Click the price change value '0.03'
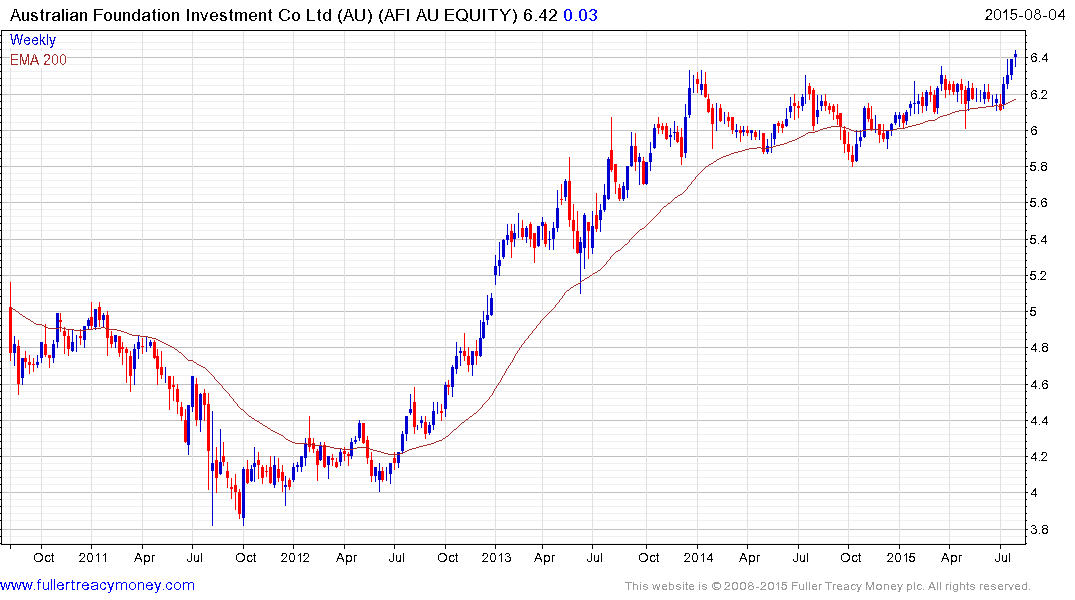The height and width of the screenshot is (600, 1075). point(580,15)
